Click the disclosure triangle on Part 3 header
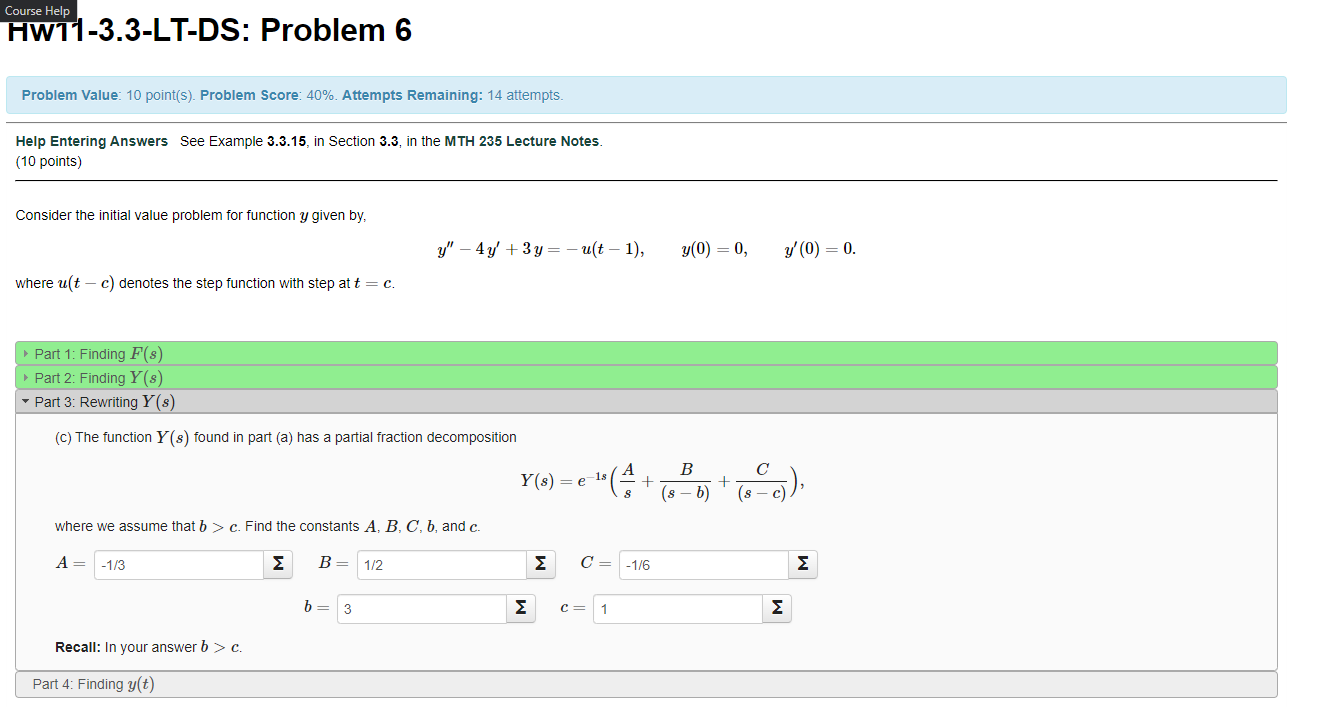This screenshot has height=719, width=1317. [x=24, y=401]
